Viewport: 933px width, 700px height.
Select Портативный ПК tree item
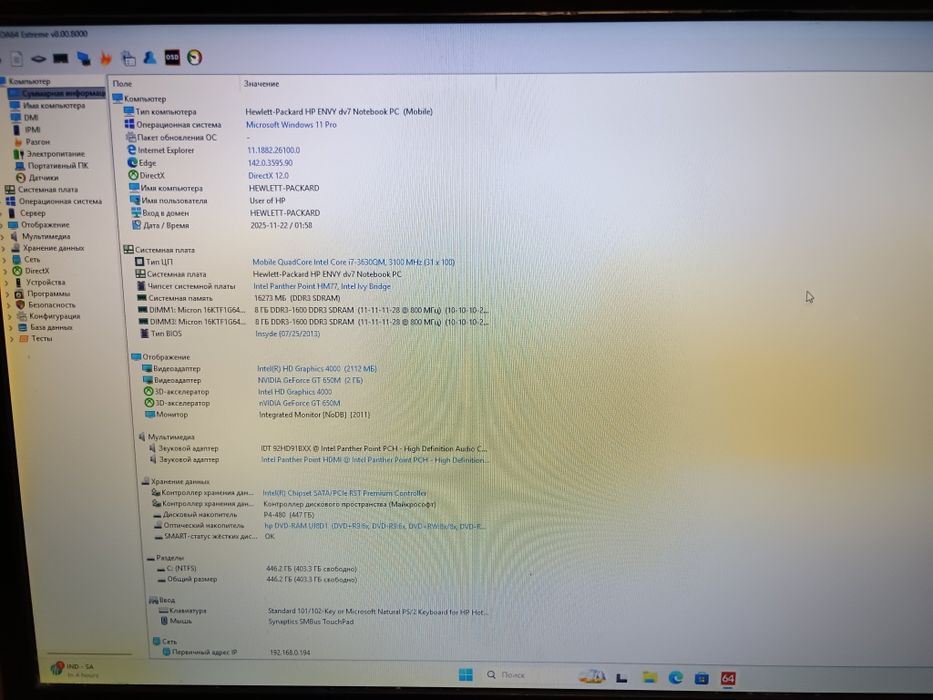click(51, 165)
